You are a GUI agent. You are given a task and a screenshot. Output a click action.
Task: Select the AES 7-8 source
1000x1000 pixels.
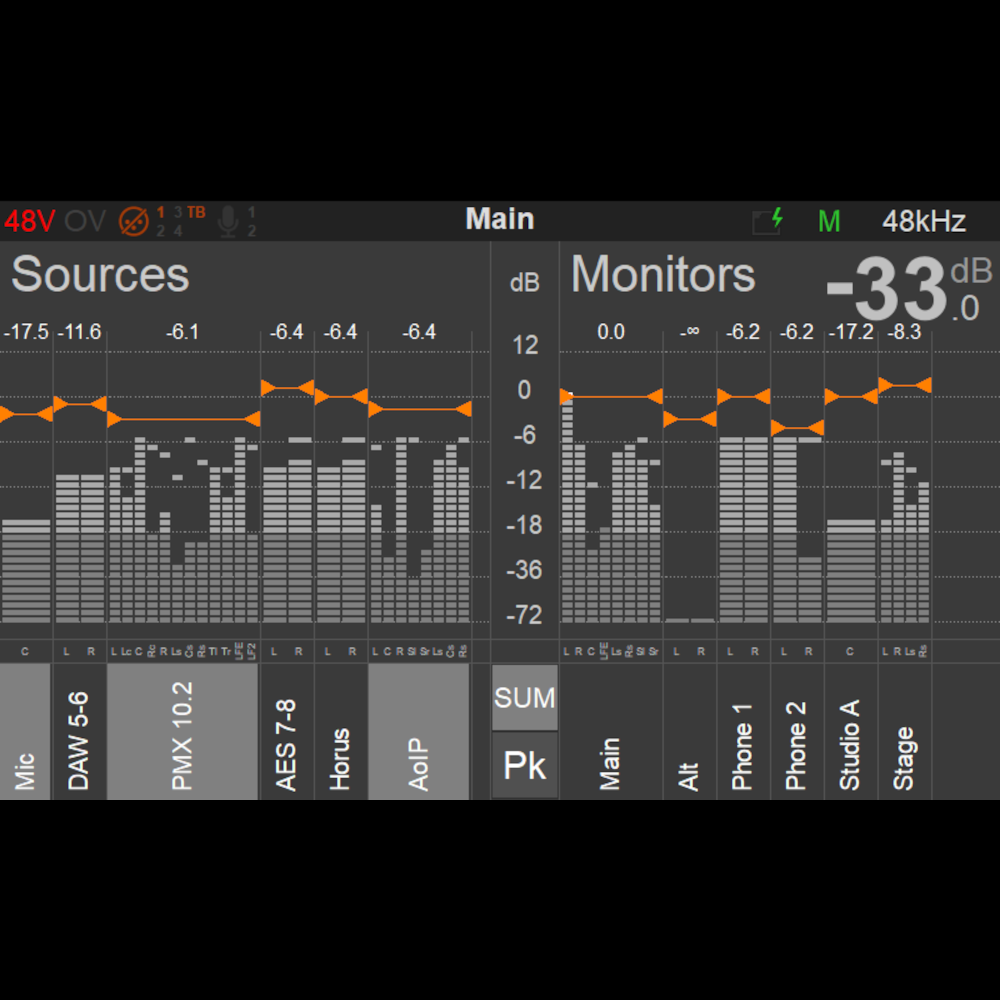point(286,731)
